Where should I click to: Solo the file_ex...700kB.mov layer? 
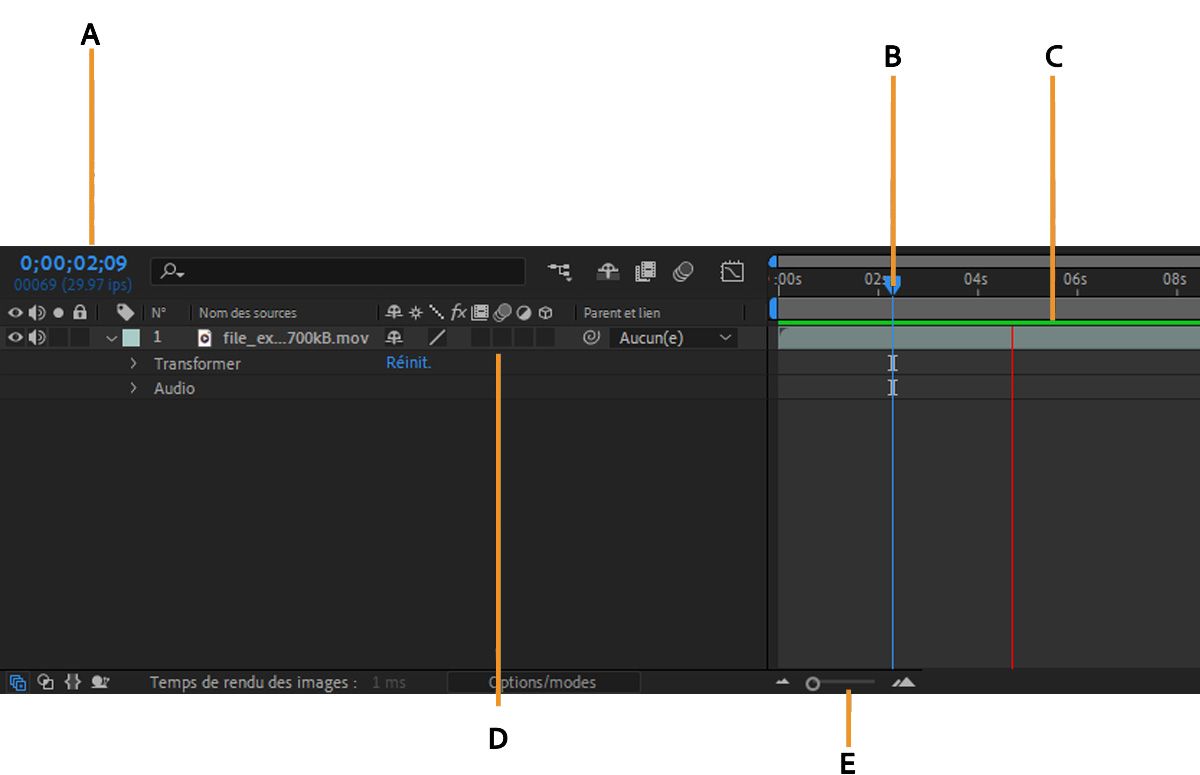tap(58, 338)
